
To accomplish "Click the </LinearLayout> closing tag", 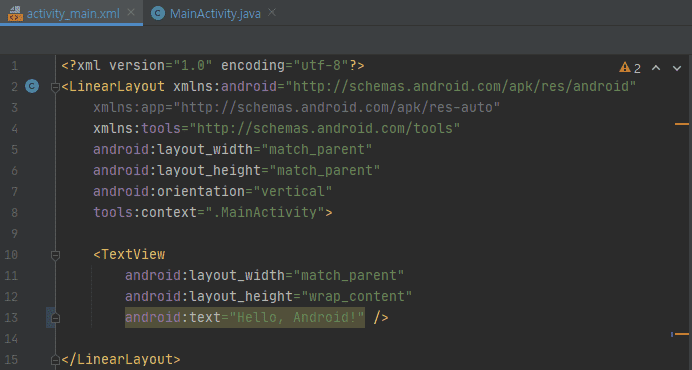I will click(x=121, y=359).
